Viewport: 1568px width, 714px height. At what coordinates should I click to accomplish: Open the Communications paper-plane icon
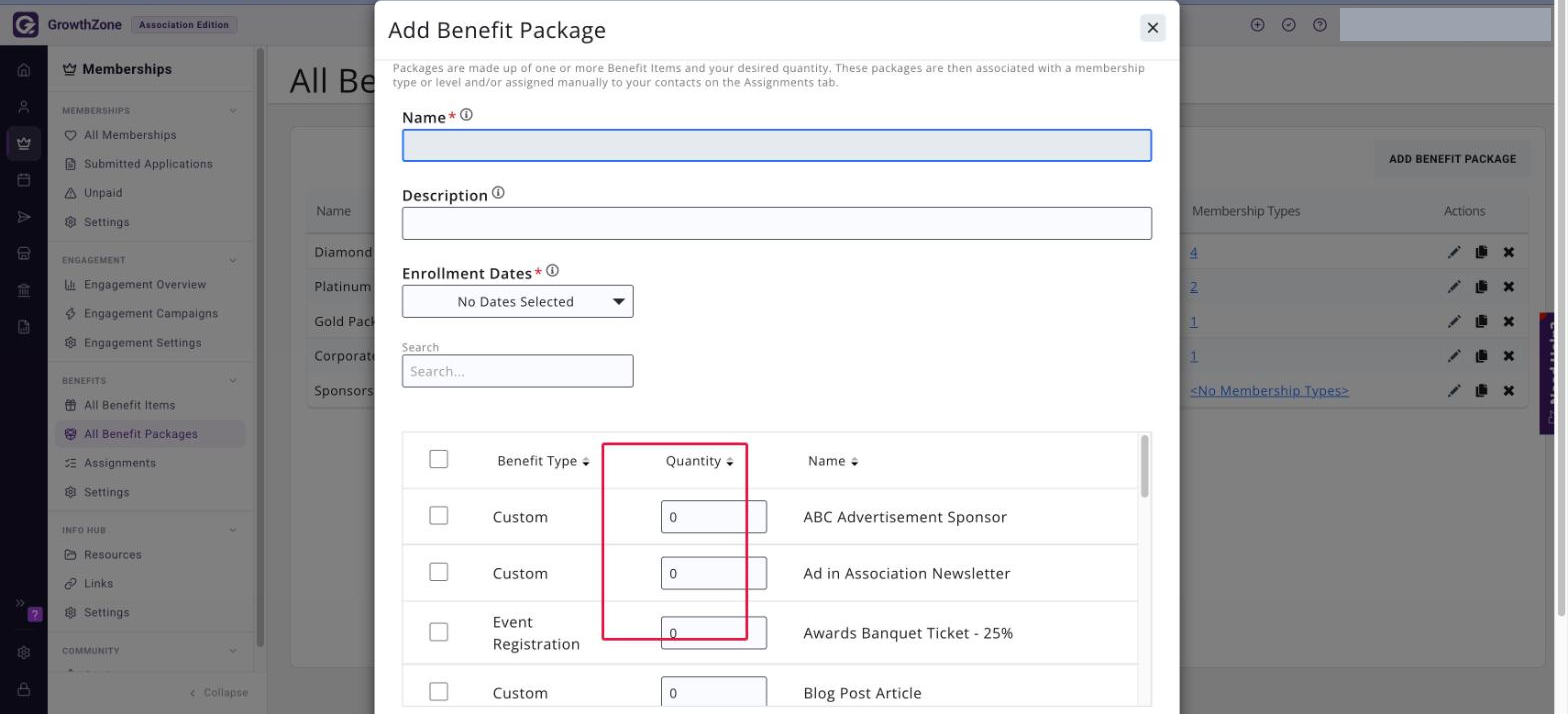click(x=24, y=217)
